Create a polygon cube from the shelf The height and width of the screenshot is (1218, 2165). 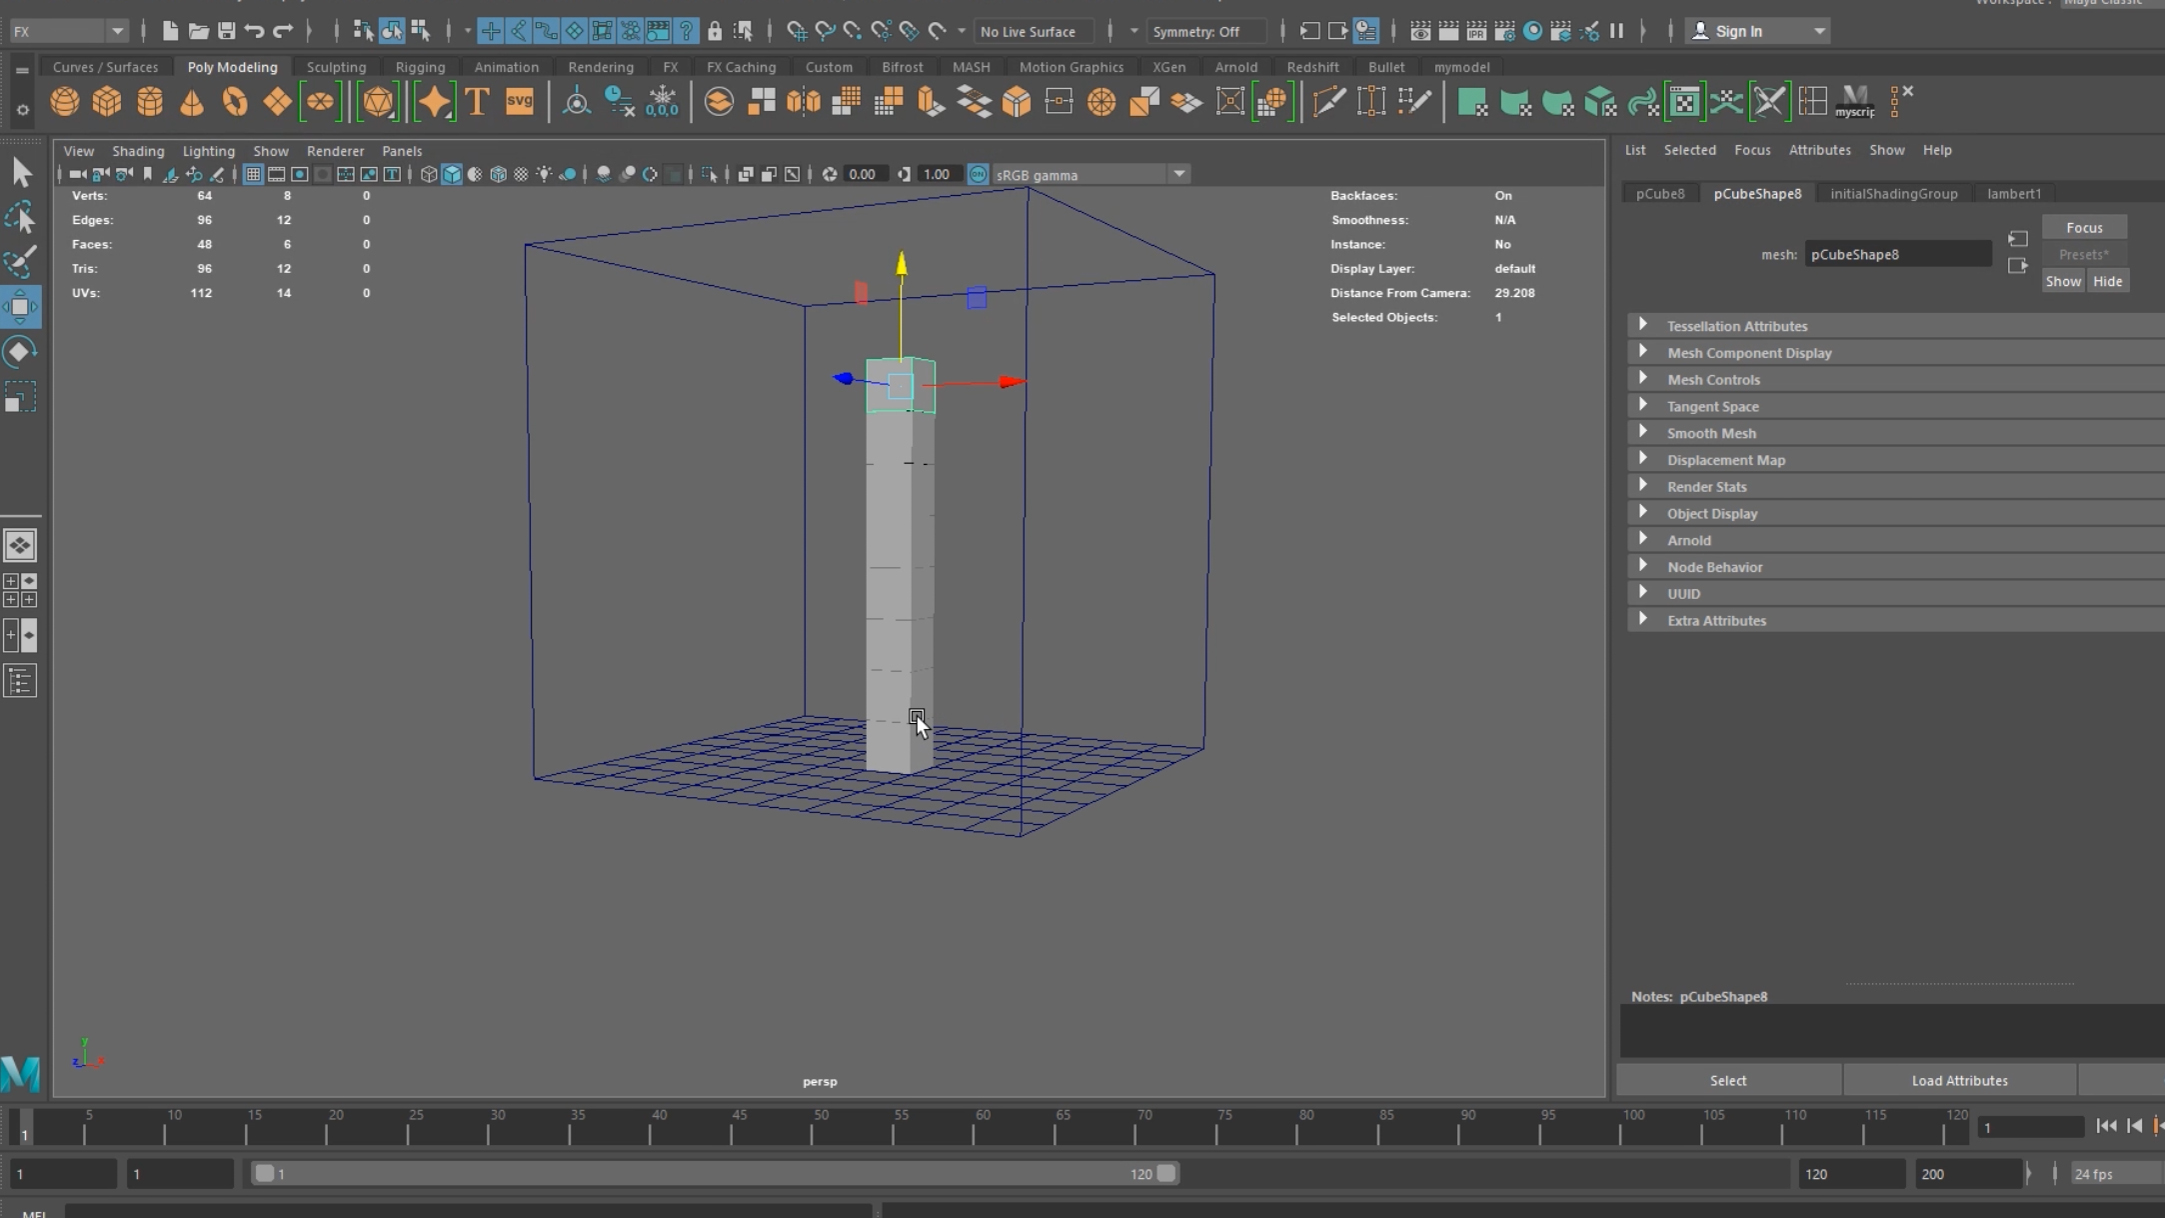pyautogui.click(x=107, y=102)
